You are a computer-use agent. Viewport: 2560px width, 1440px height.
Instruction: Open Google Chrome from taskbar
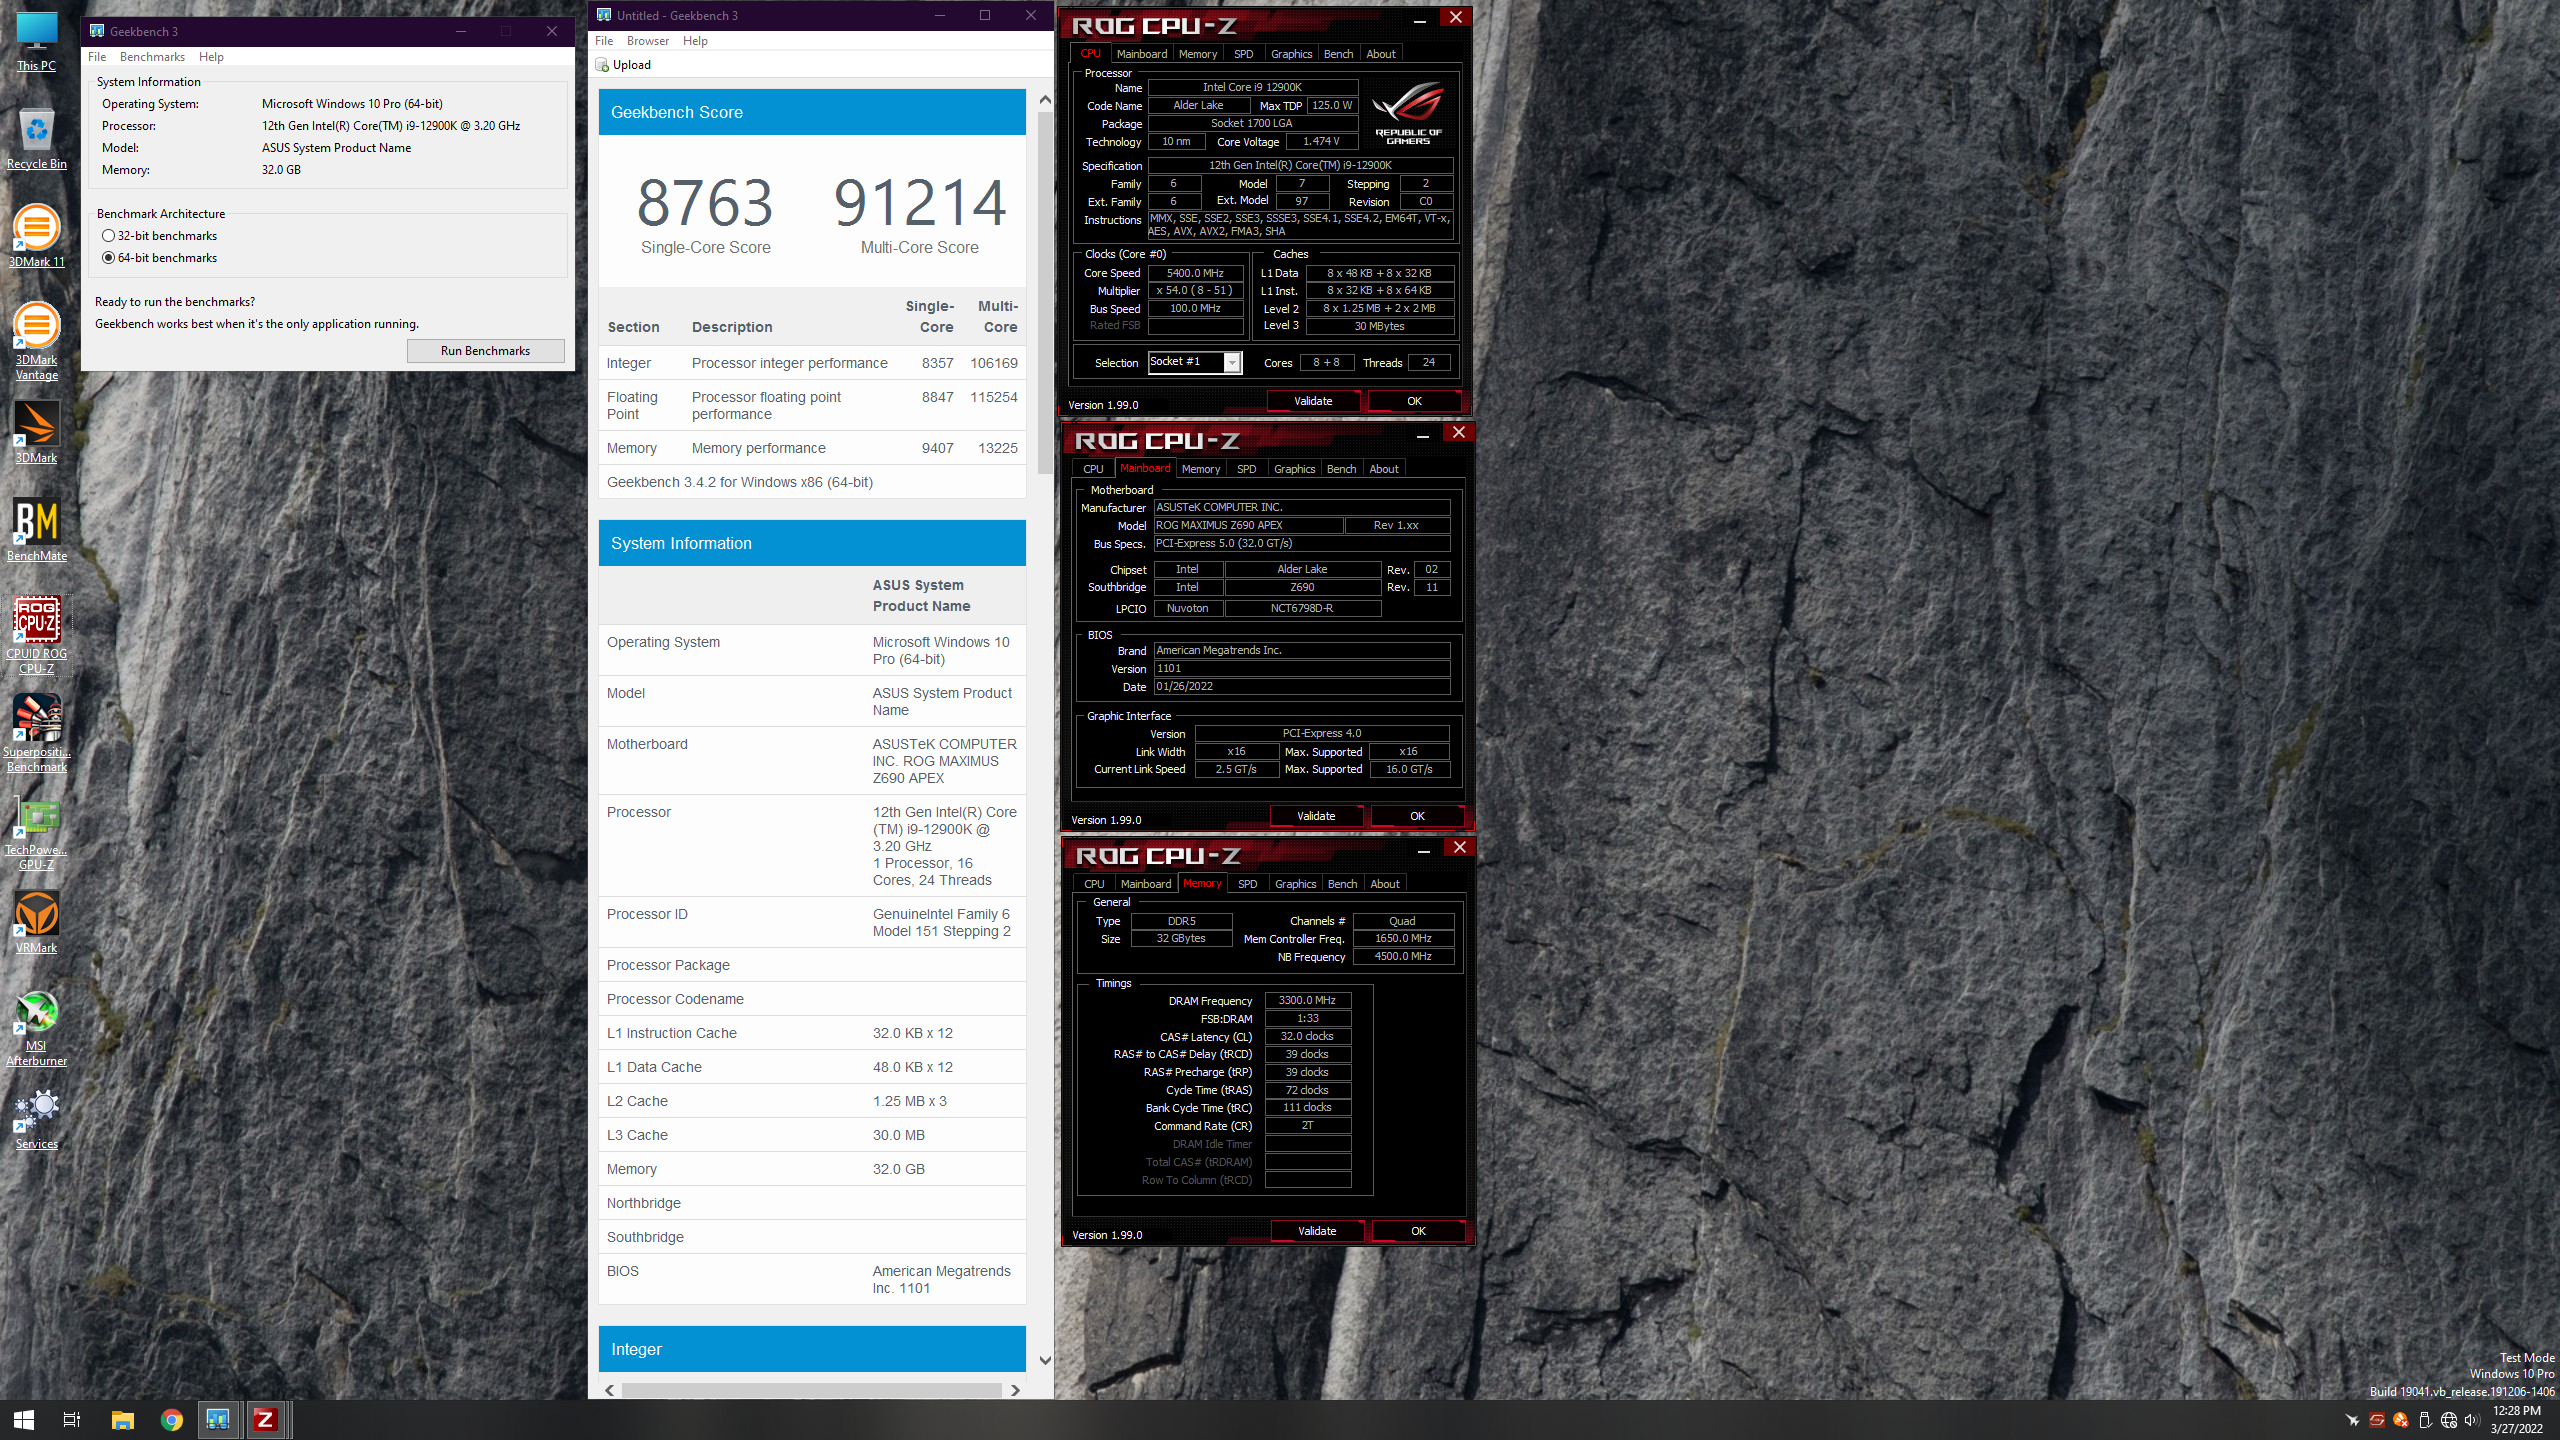tap(171, 1419)
